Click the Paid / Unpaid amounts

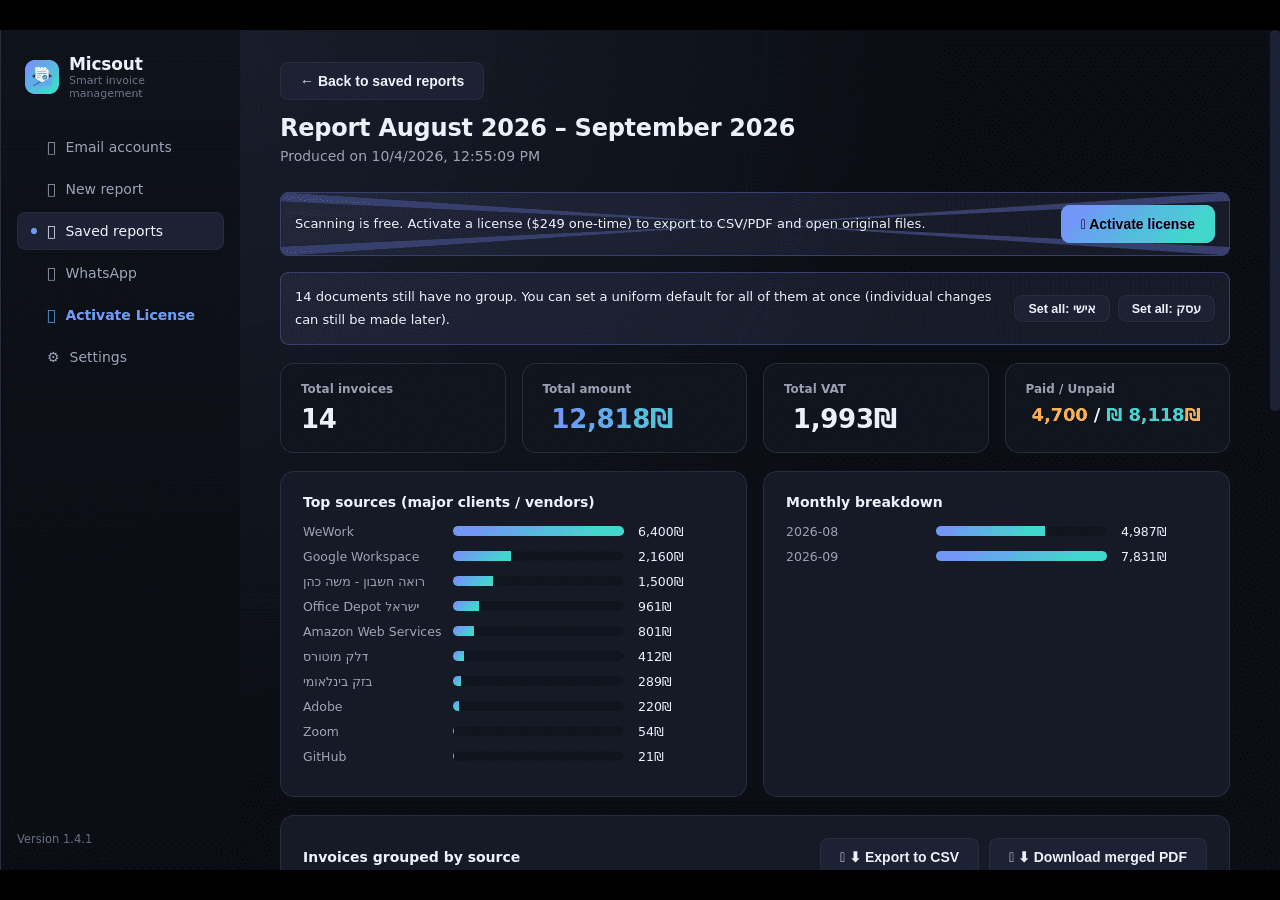click(1116, 415)
